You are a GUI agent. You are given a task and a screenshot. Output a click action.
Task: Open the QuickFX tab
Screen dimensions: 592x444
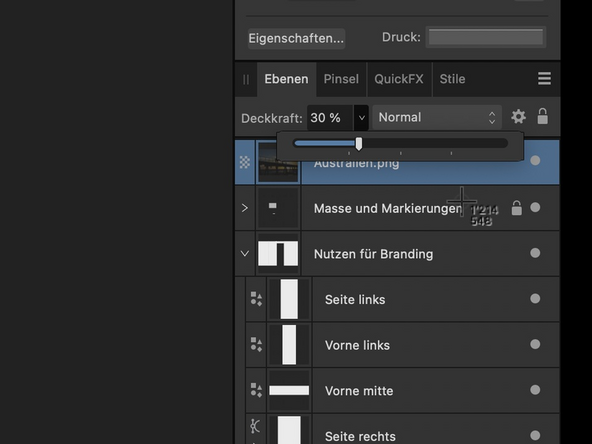click(399, 79)
